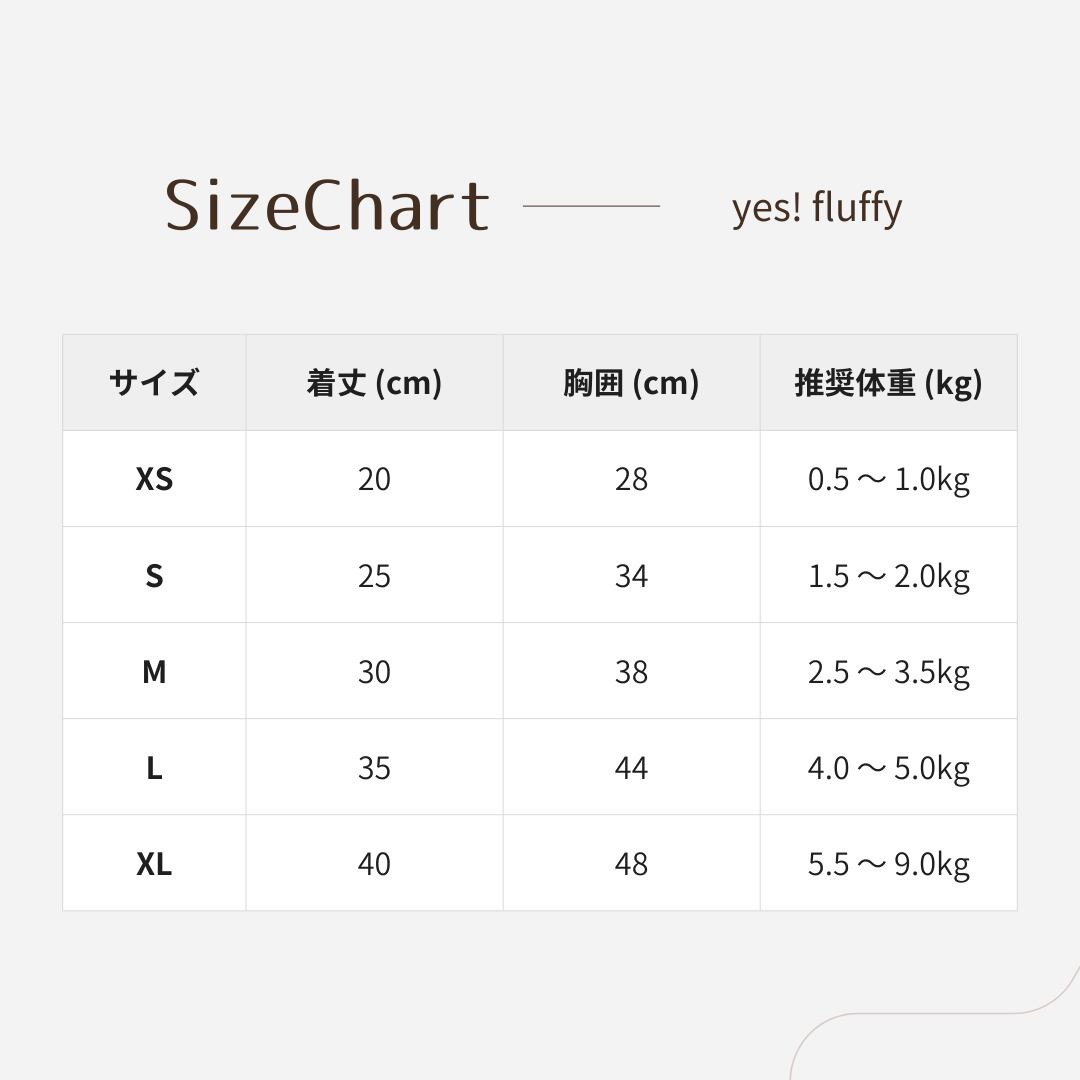Select the length value 20 cell

point(374,479)
